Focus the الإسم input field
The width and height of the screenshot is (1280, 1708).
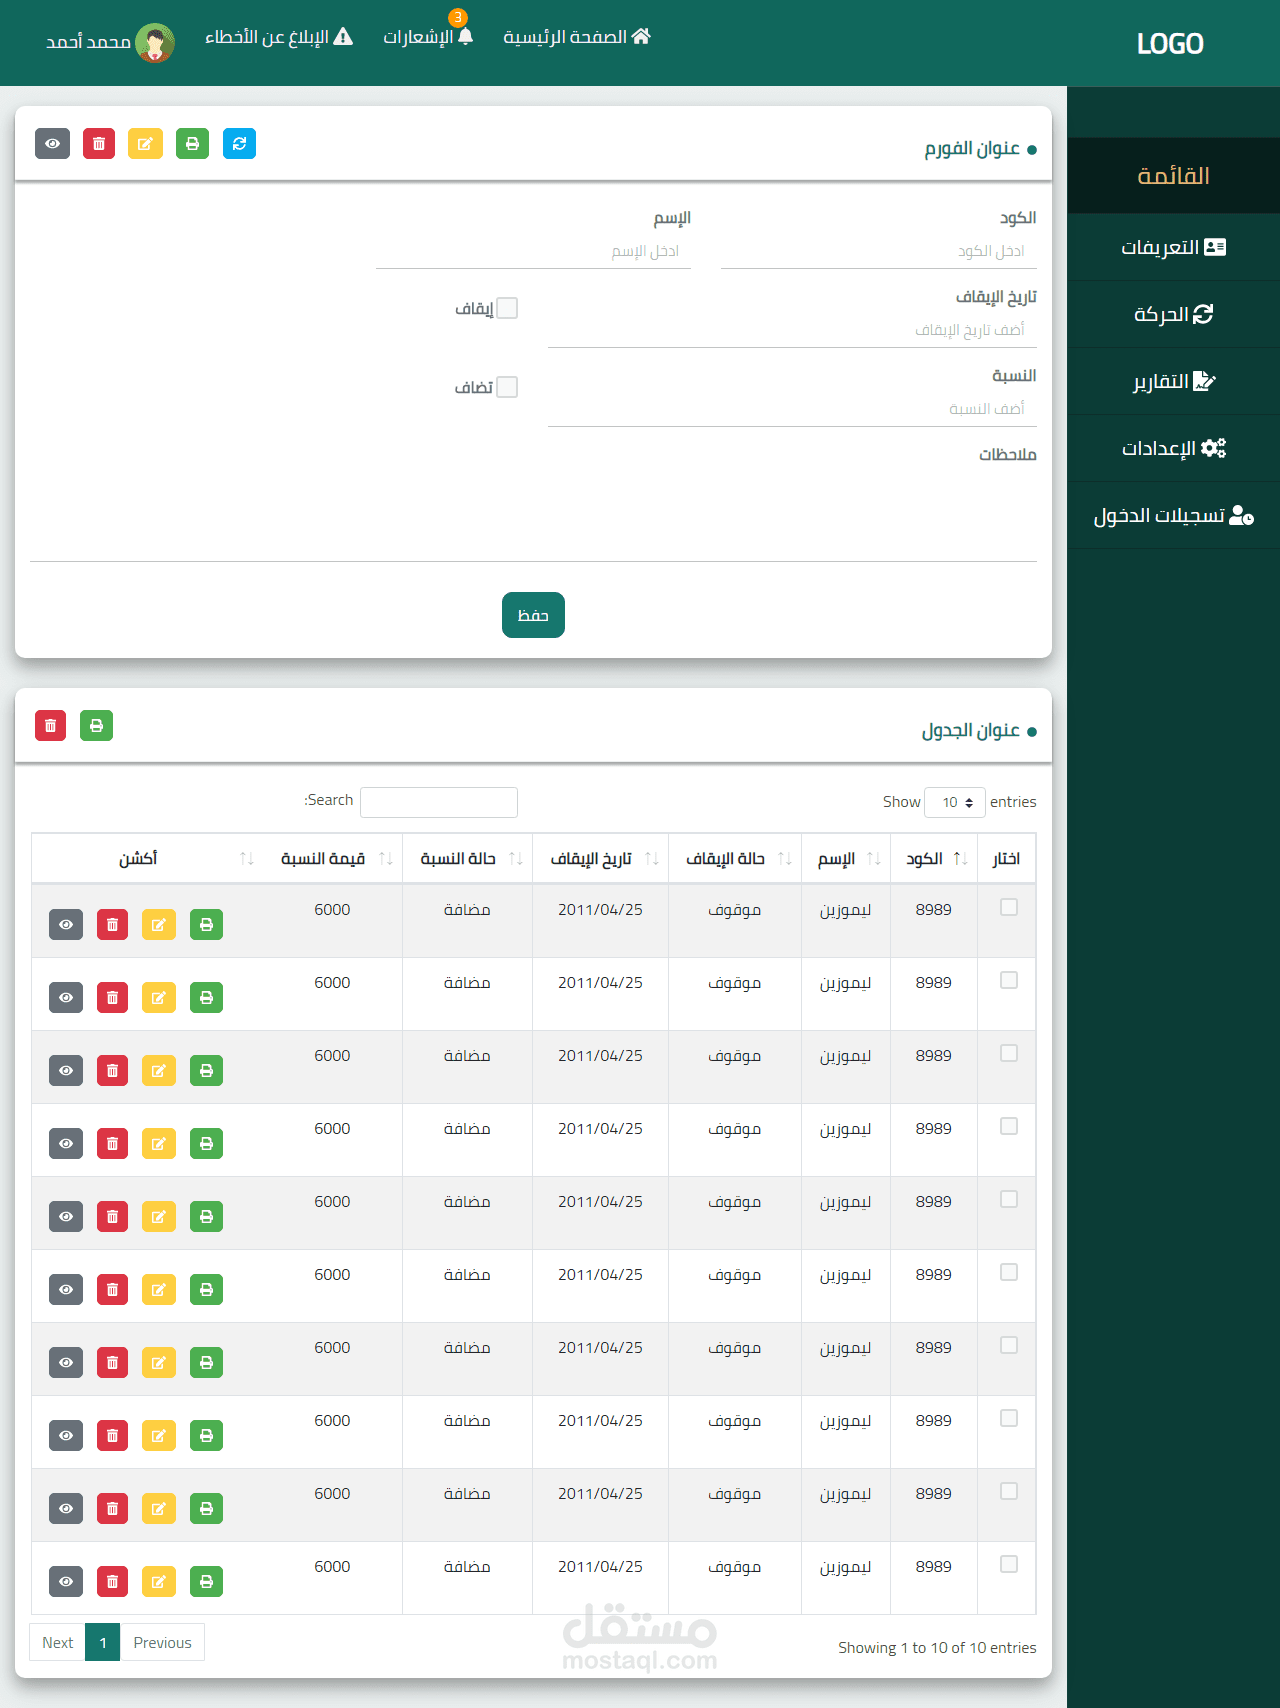[x=533, y=251]
